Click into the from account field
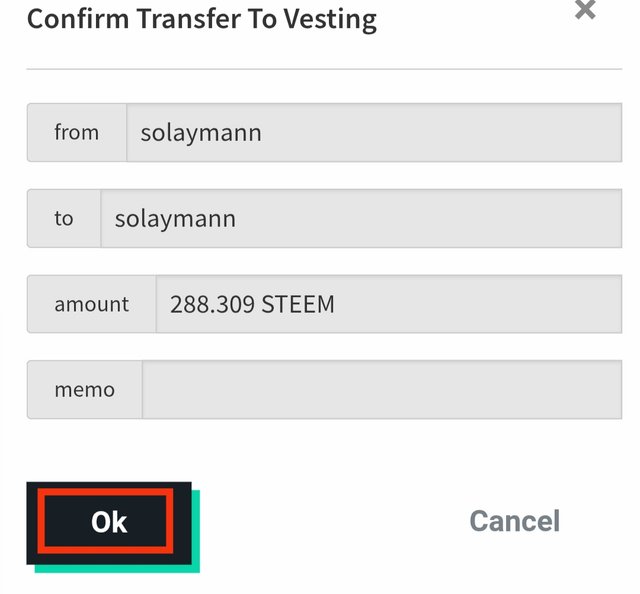Screen dimensions: 640x594 point(373,132)
